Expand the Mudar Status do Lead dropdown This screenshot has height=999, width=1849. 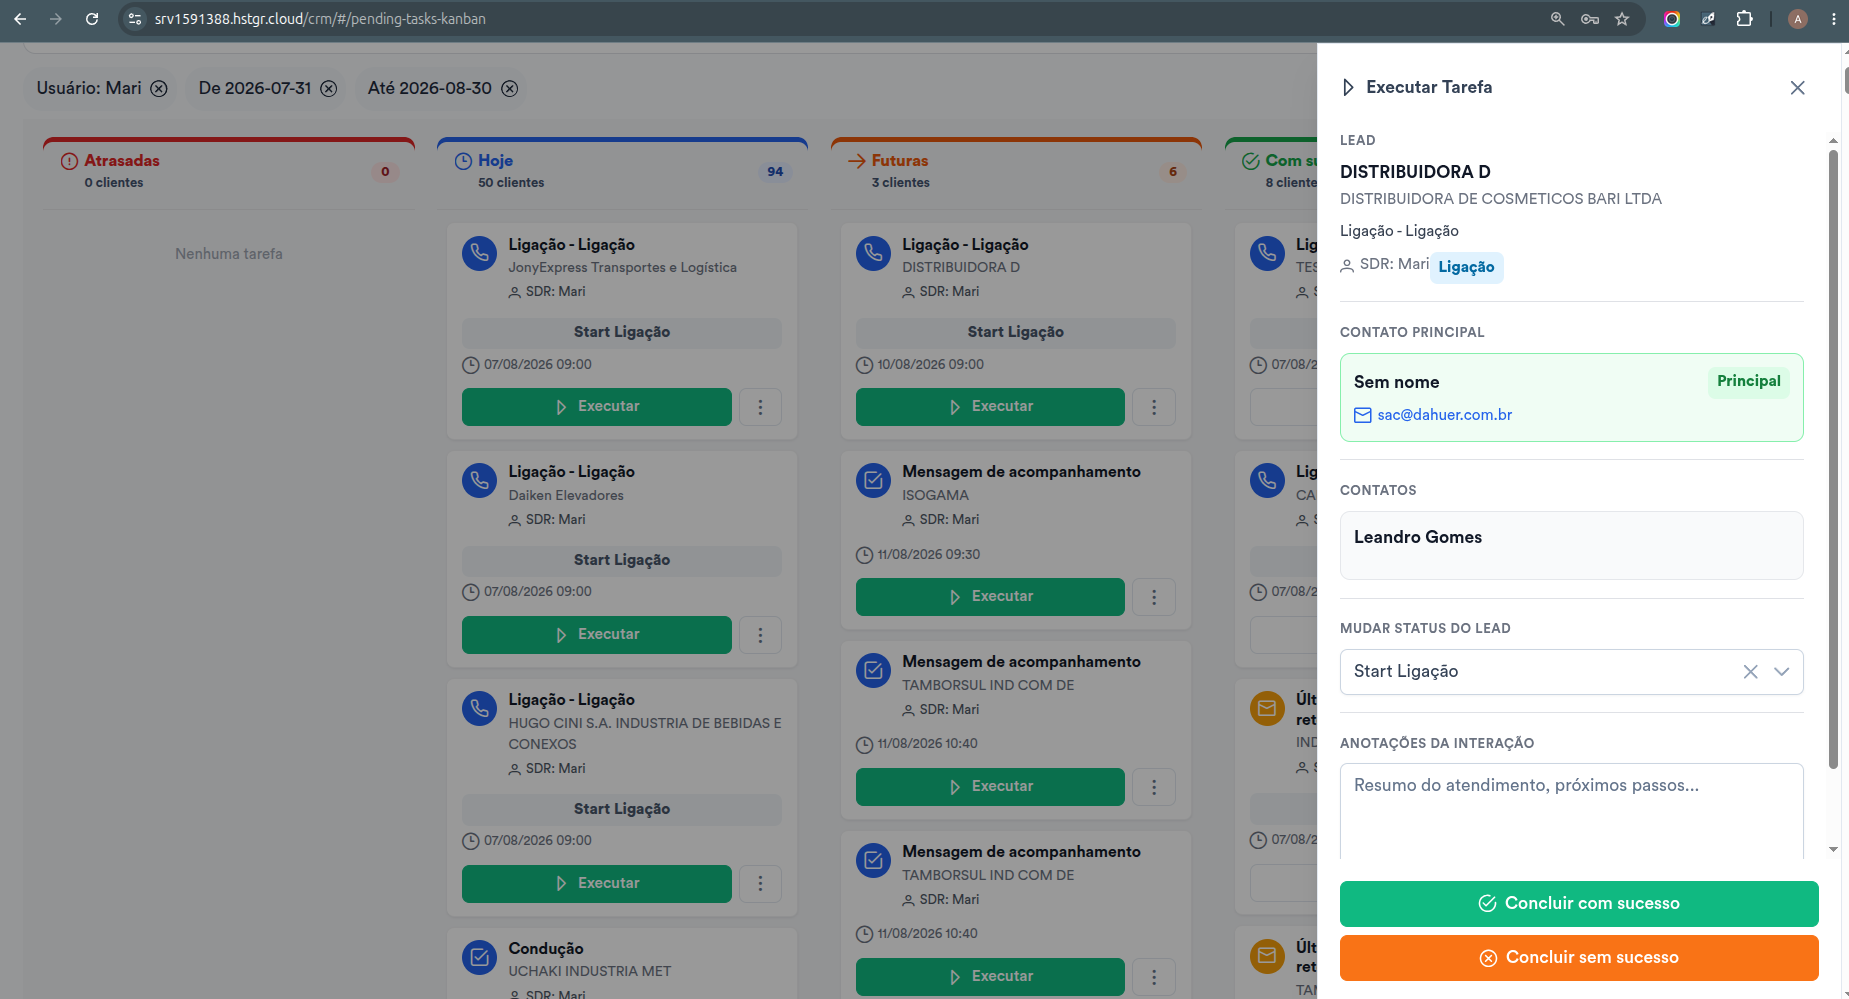(1782, 672)
